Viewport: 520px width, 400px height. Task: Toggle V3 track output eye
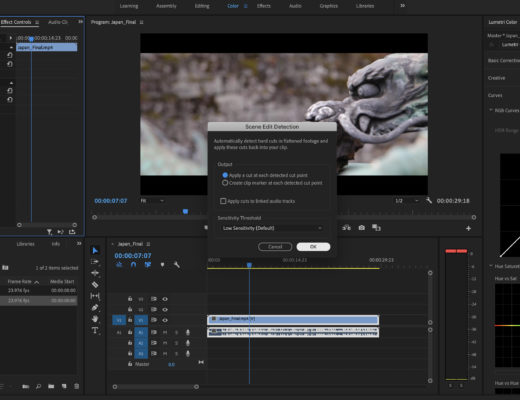click(x=165, y=299)
